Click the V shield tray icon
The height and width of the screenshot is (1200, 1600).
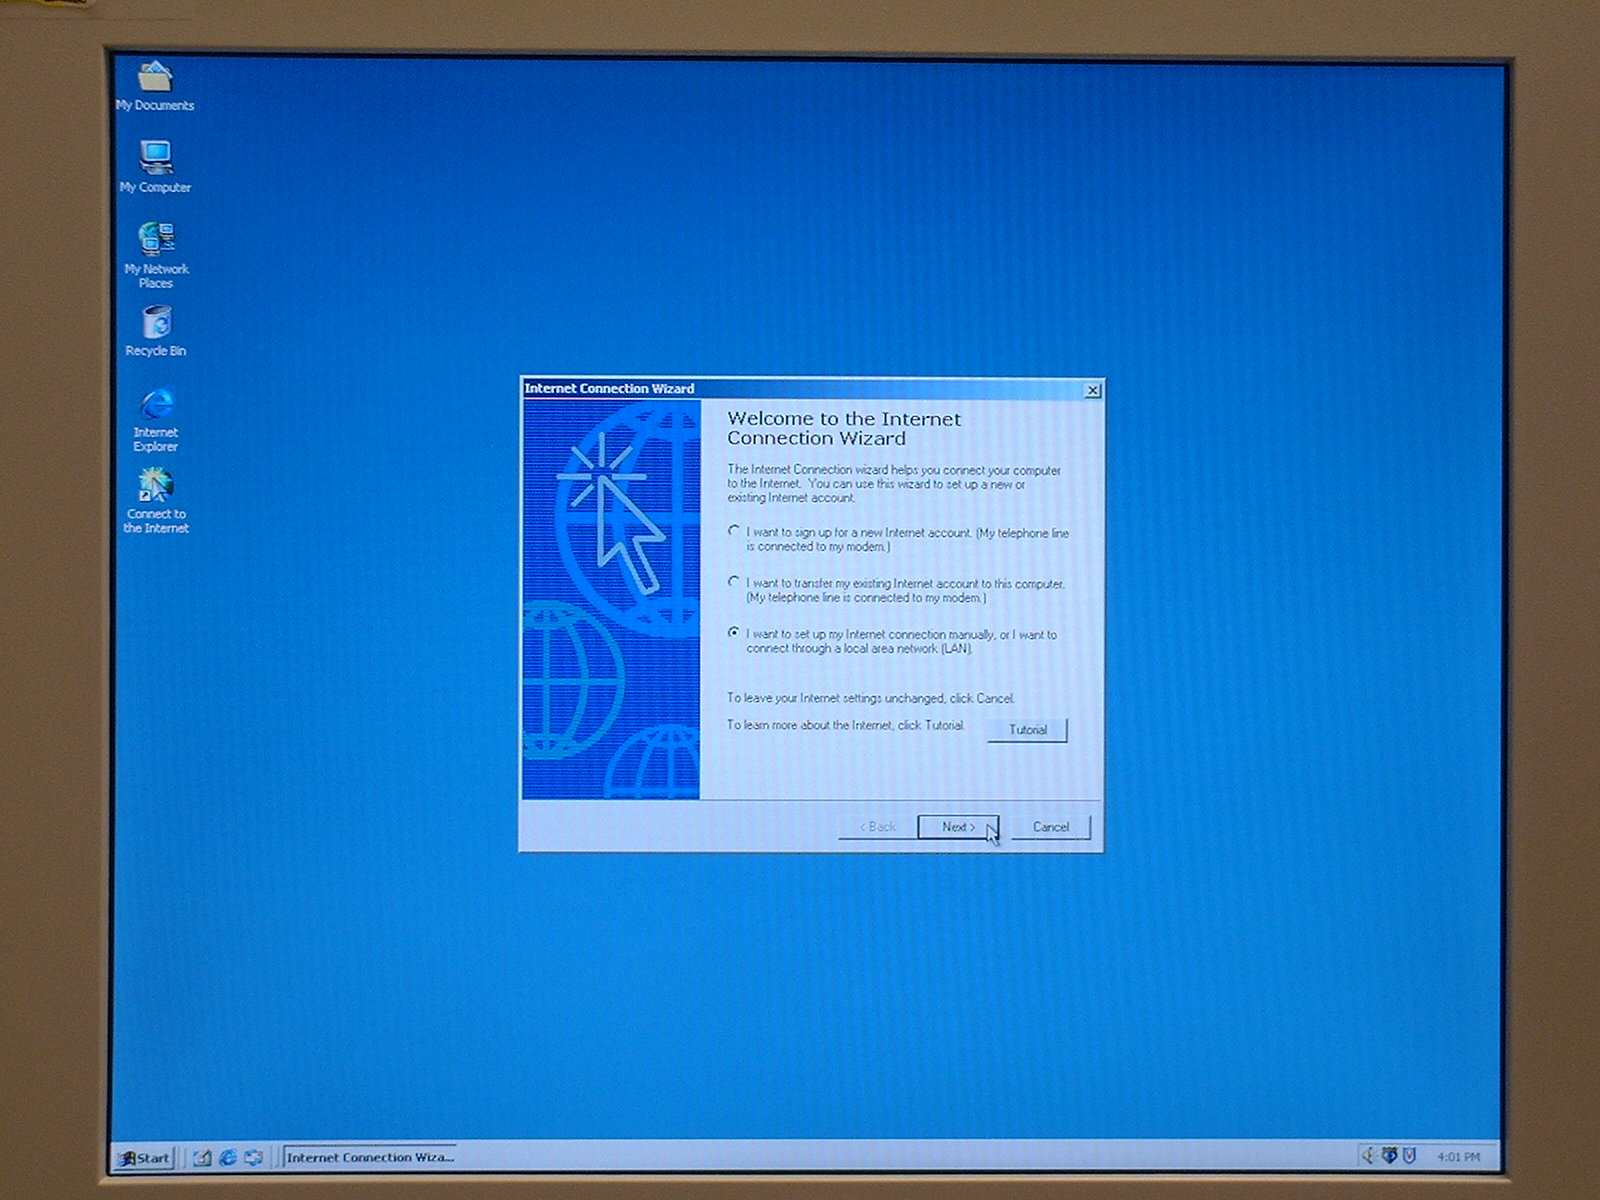(1410, 1156)
